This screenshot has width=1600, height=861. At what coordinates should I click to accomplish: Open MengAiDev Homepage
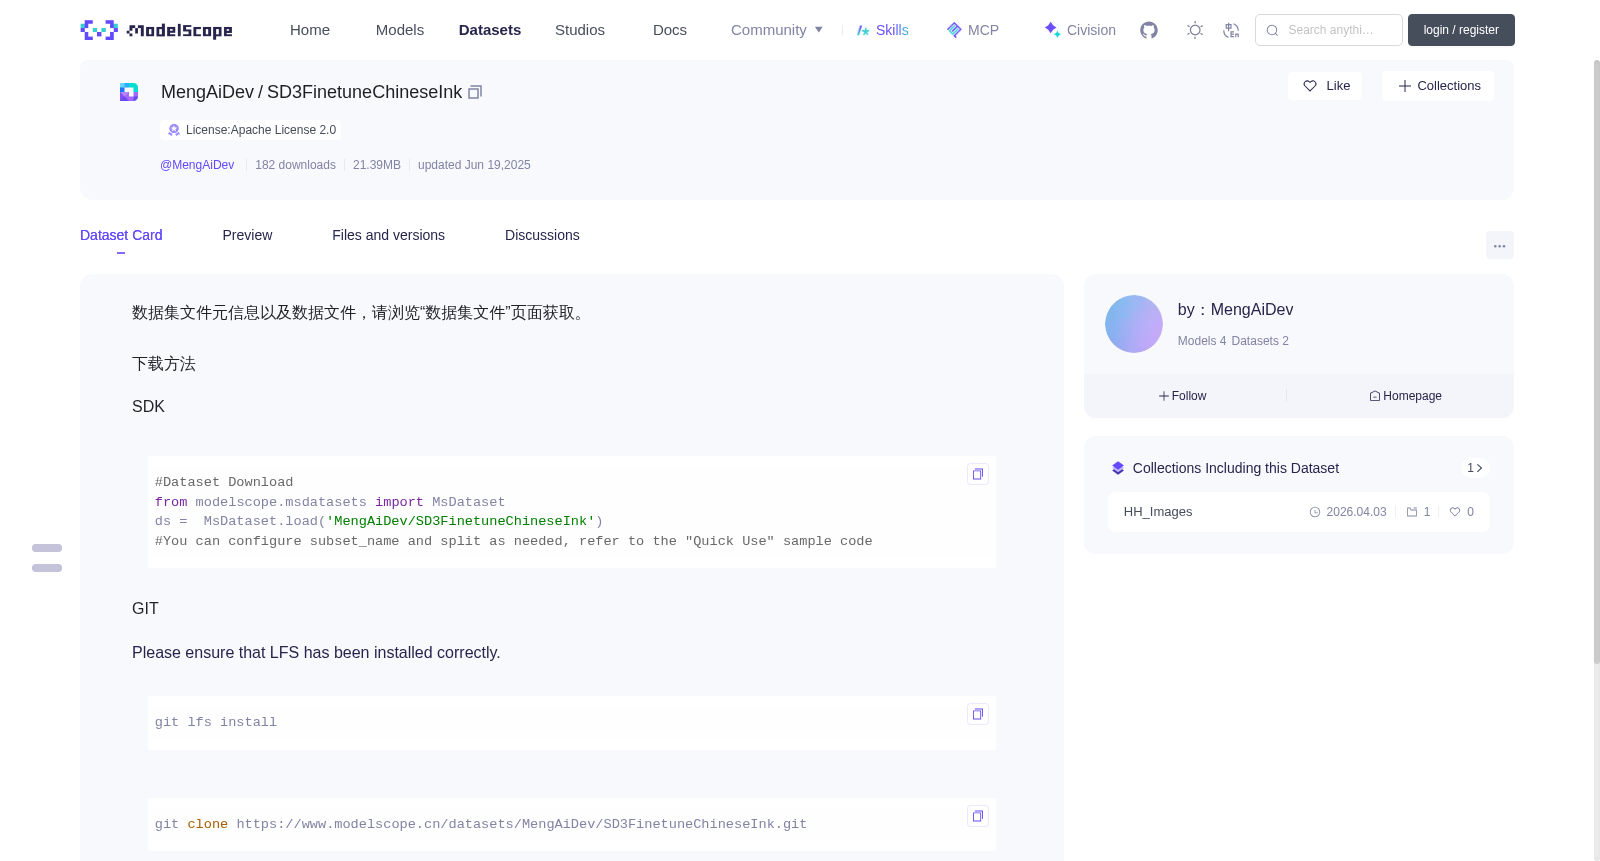coord(1406,396)
